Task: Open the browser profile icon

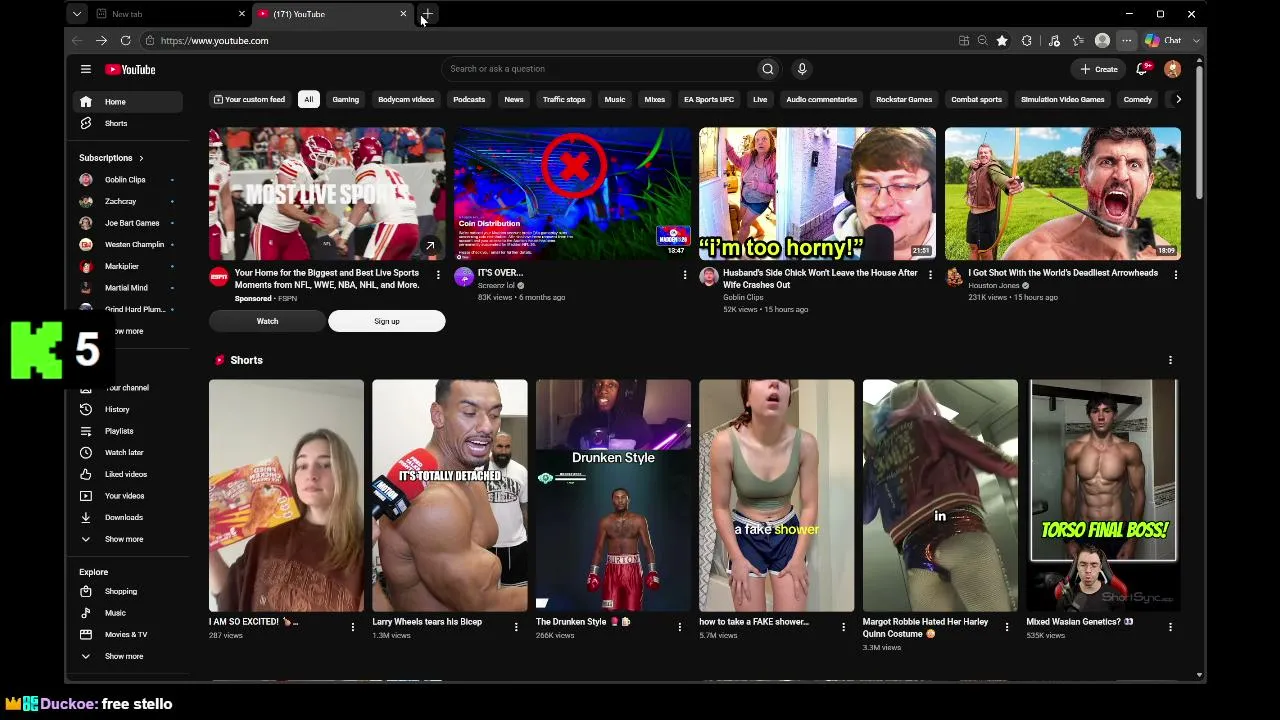Action: click(x=1102, y=41)
